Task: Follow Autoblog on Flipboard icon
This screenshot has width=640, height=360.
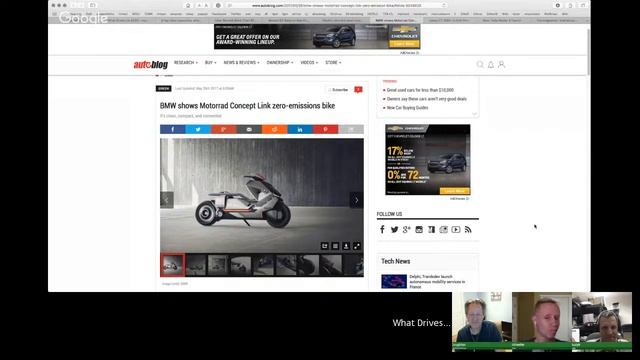Action: (x=431, y=229)
